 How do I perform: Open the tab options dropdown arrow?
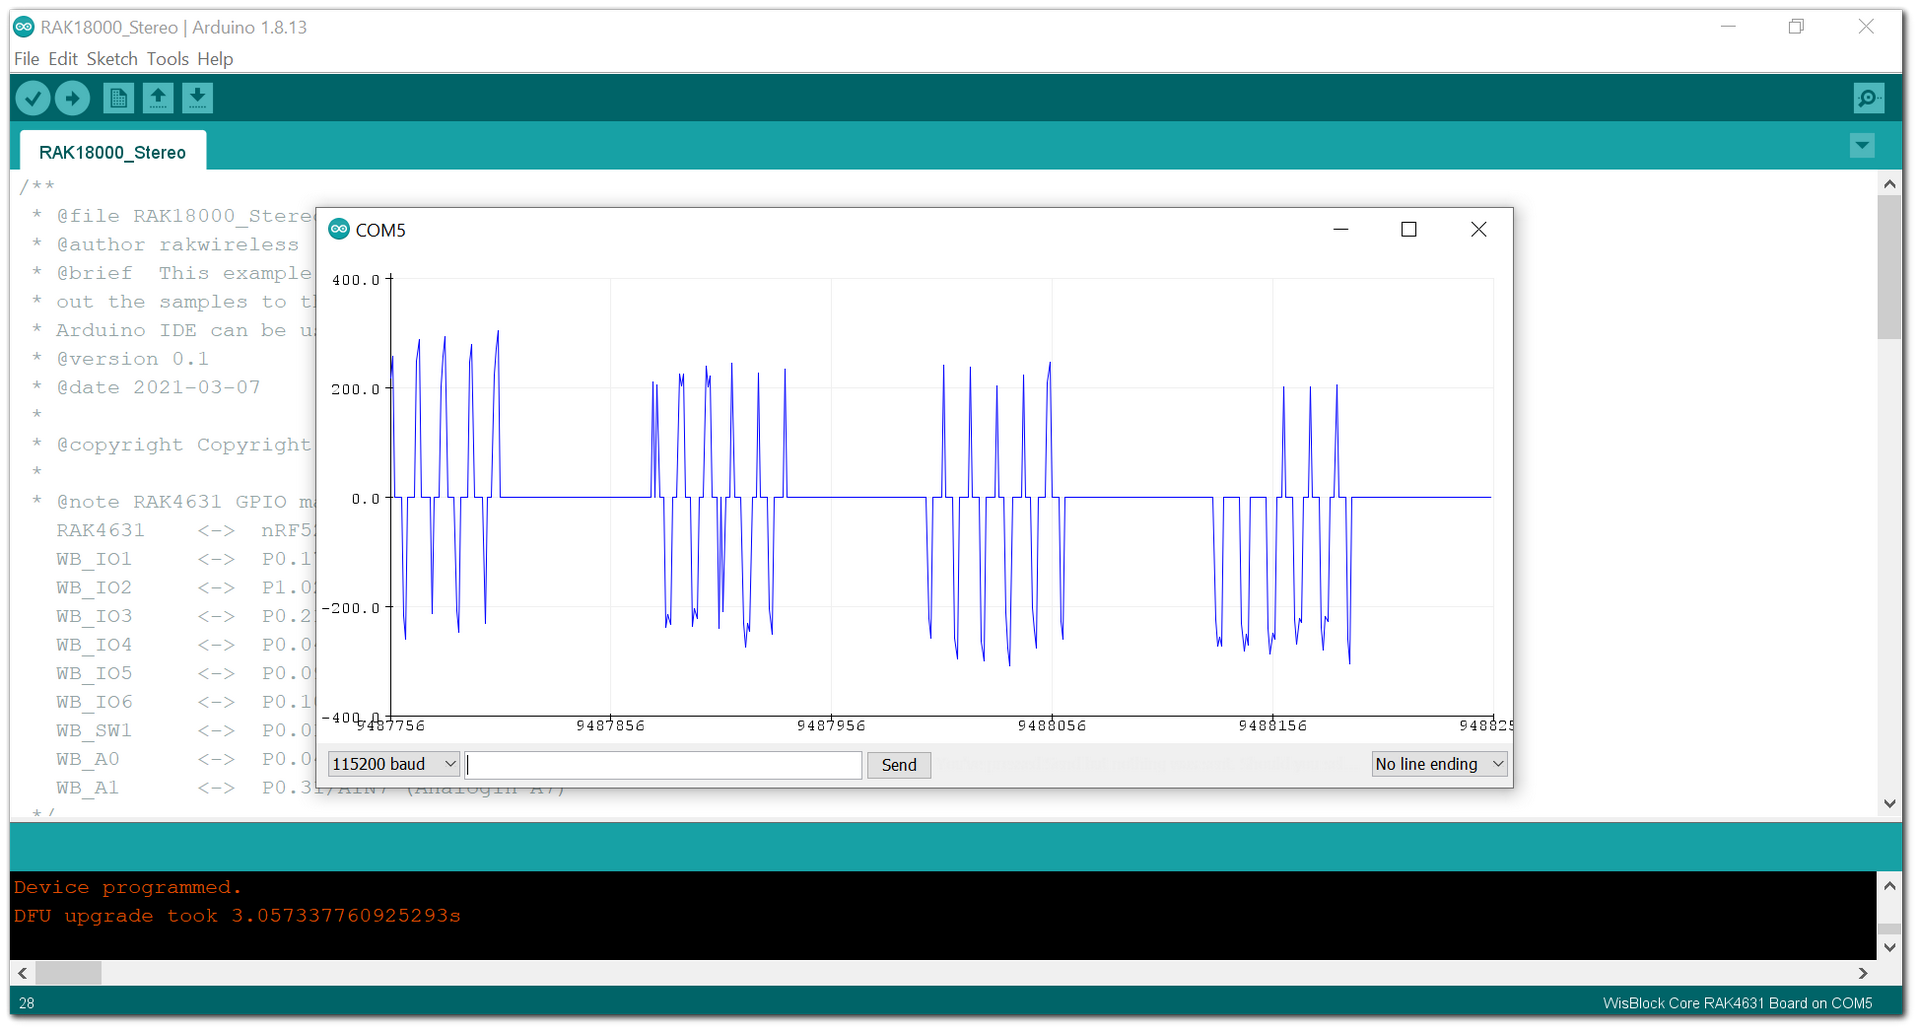click(x=1862, y=146)
